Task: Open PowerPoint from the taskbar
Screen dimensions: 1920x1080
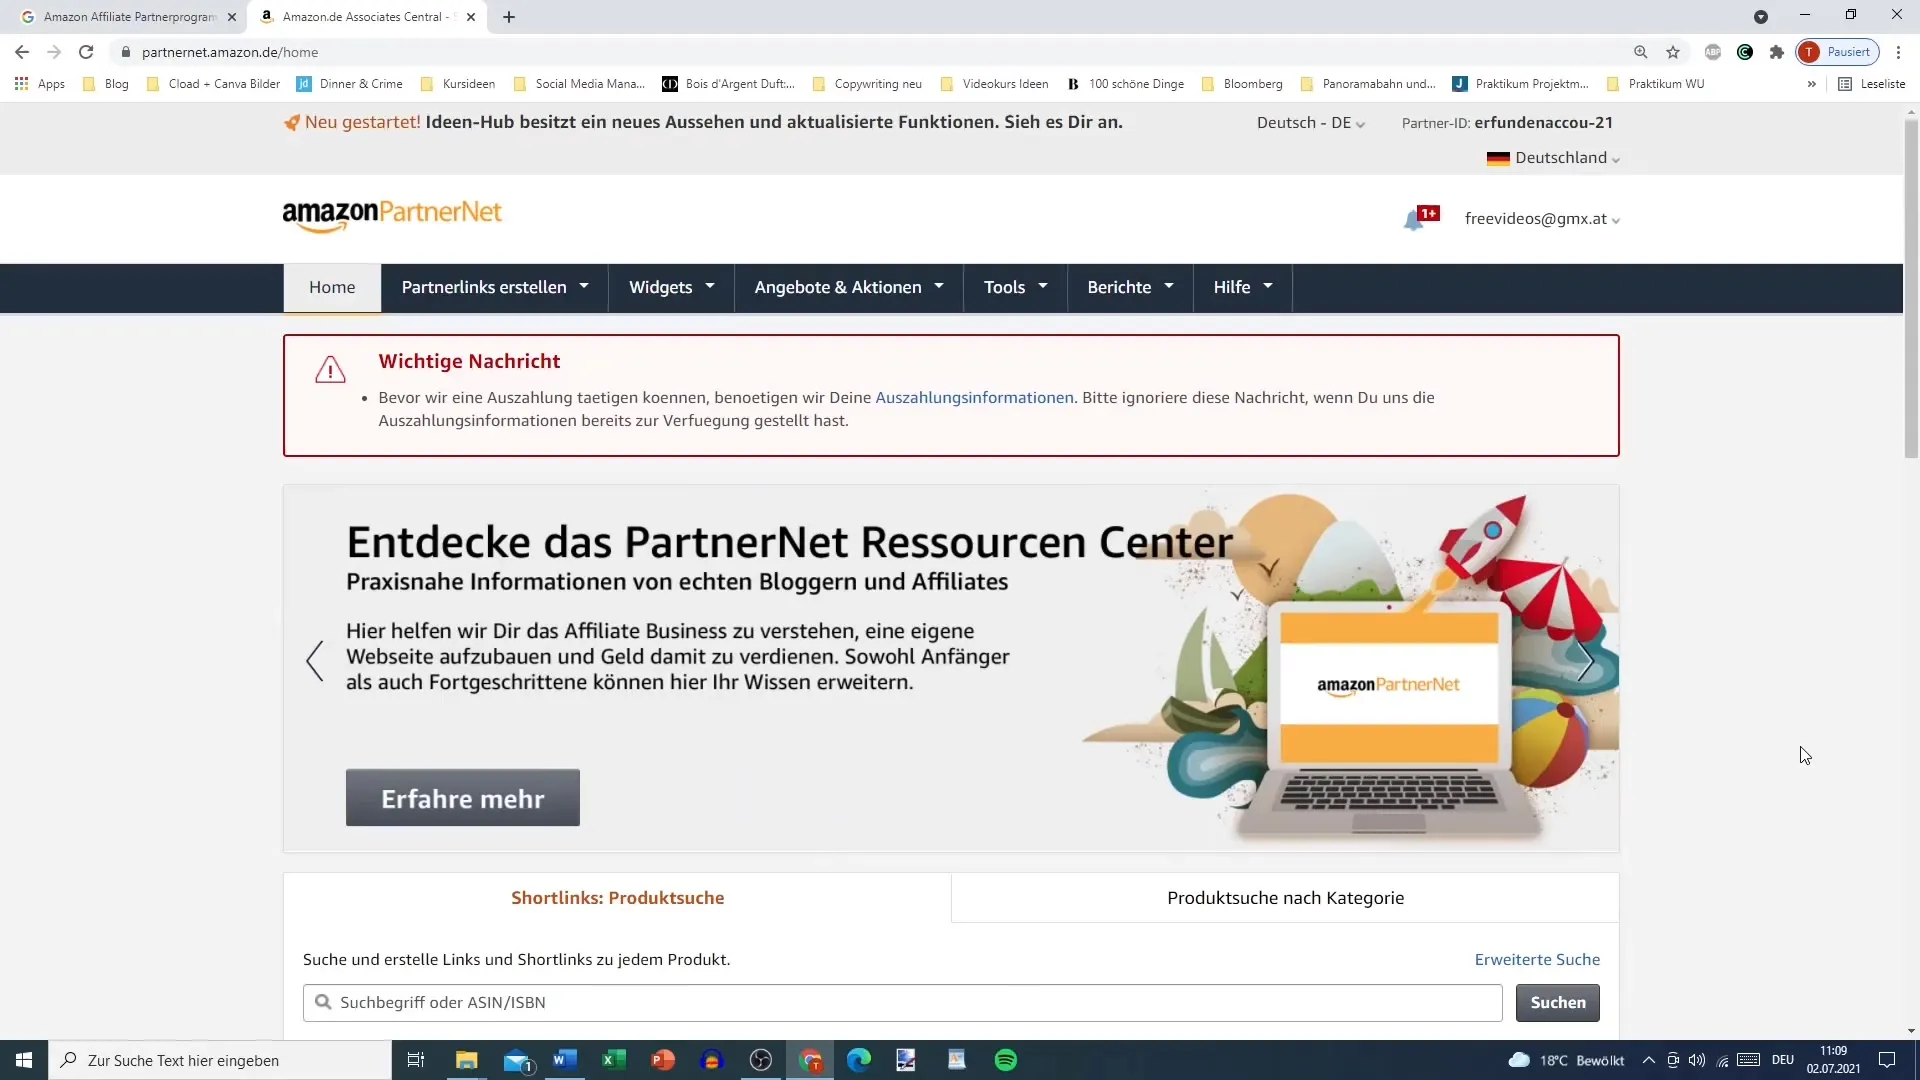Action: (663, 1060)
